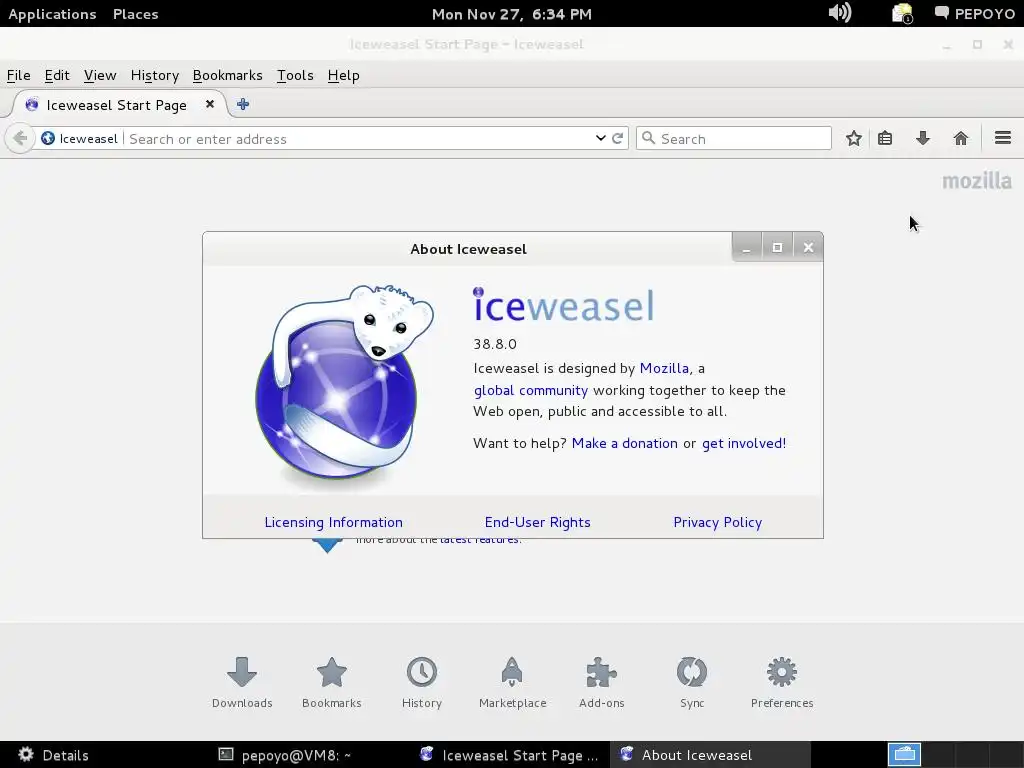The width and height of the screenshot is (1024, 768).
Task: Open the Applications menu in top panel
Action: (x=52, y=14)
